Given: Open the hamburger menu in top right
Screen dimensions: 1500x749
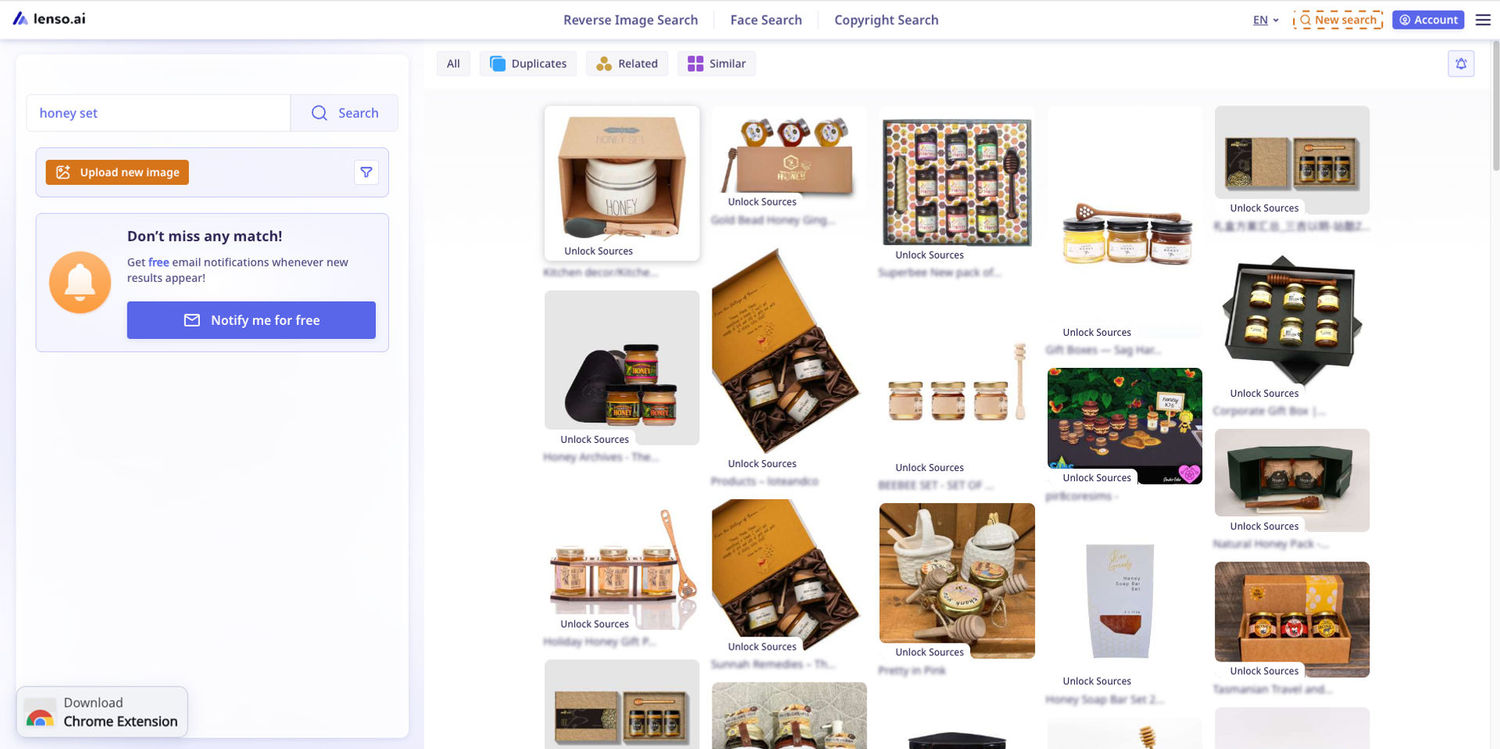Looking at the screenshot, I should pos(1483,19).
